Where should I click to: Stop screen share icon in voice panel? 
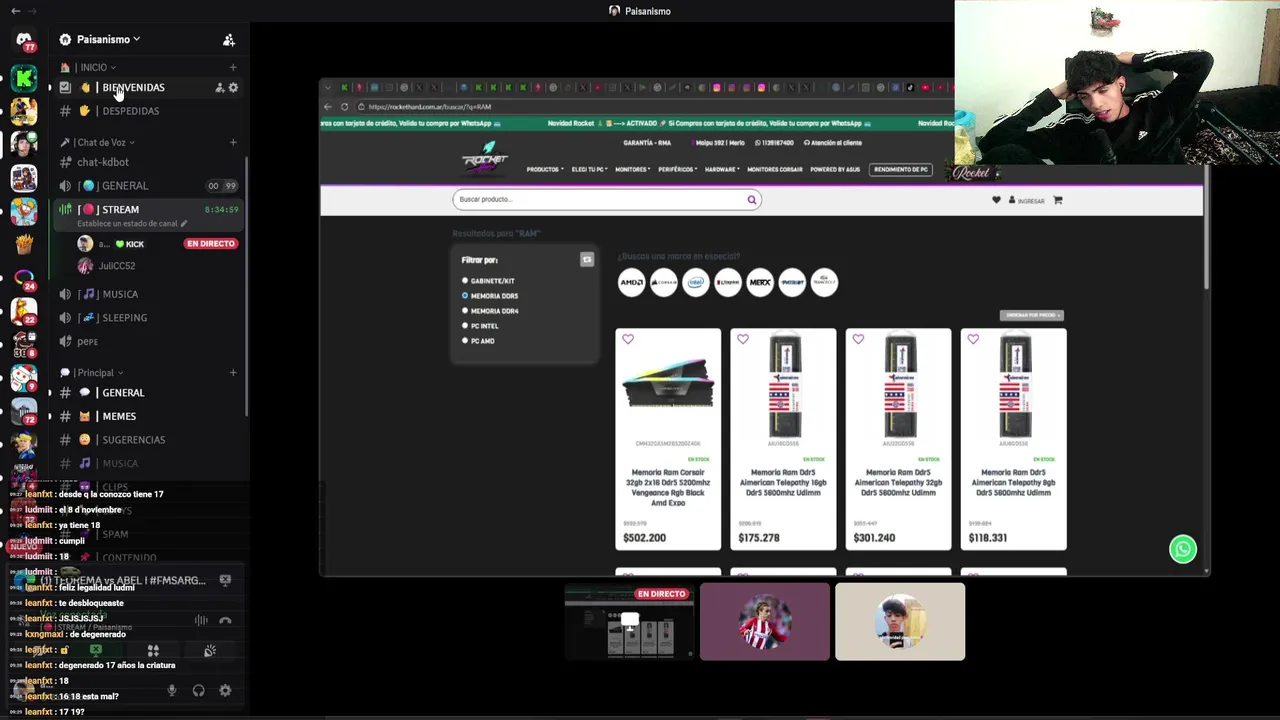pos(96,651)
